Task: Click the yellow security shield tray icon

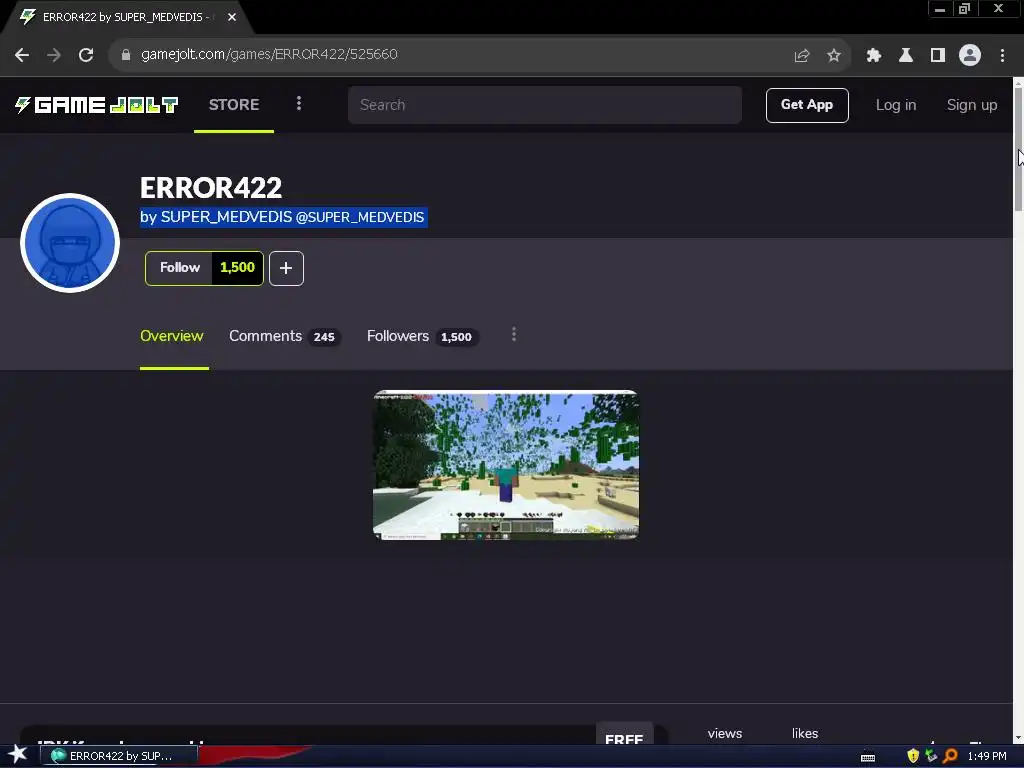Action: (x=913, y=756)
